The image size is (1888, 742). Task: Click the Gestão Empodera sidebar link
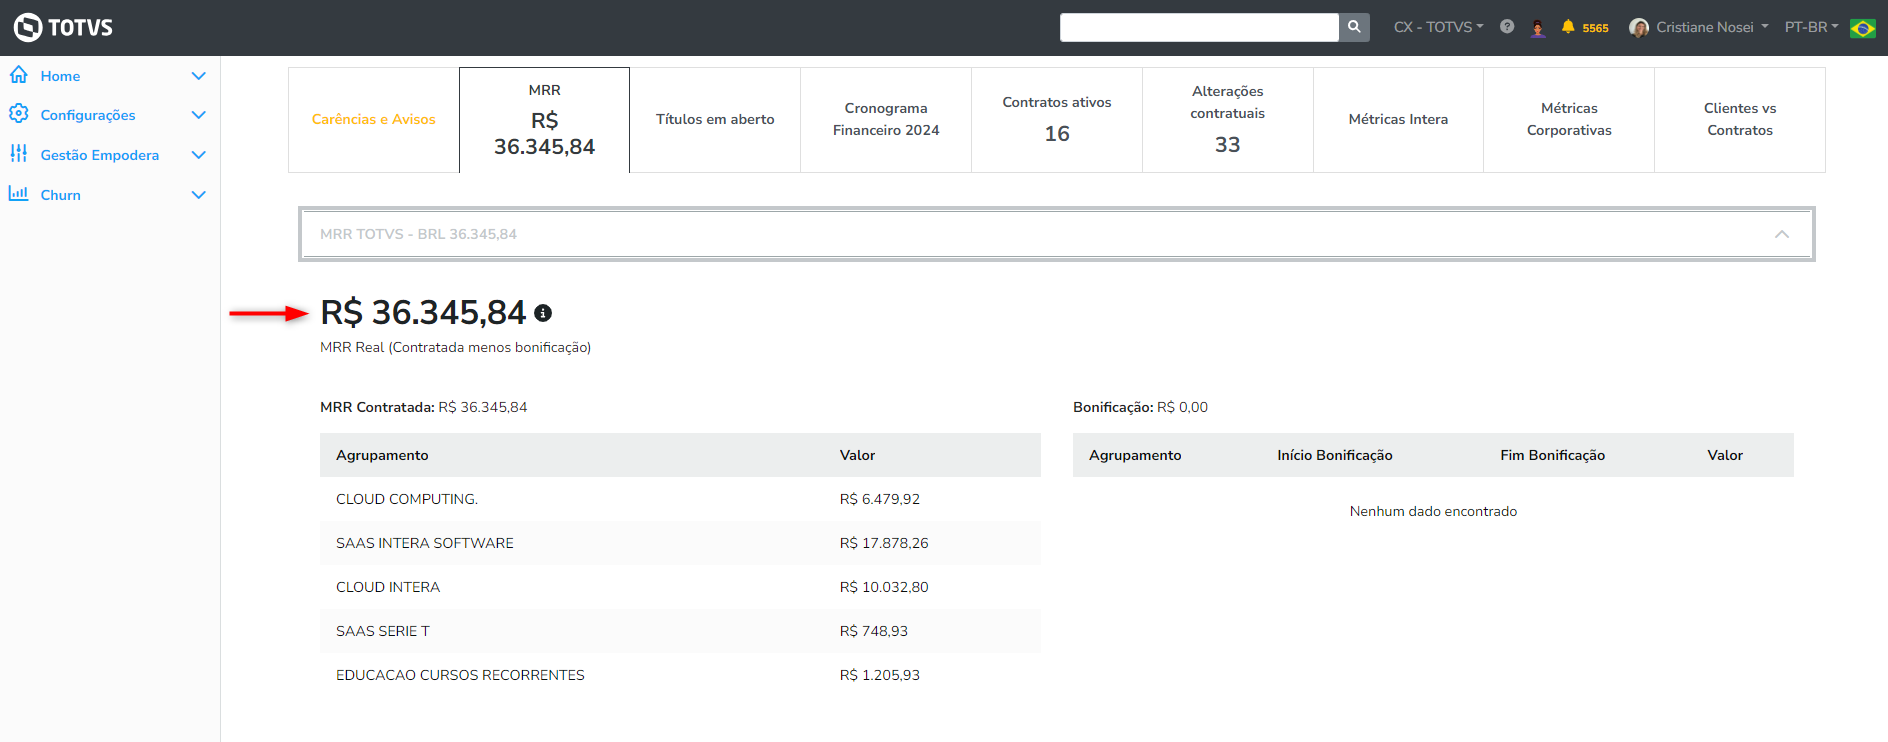tap(100, 155)
